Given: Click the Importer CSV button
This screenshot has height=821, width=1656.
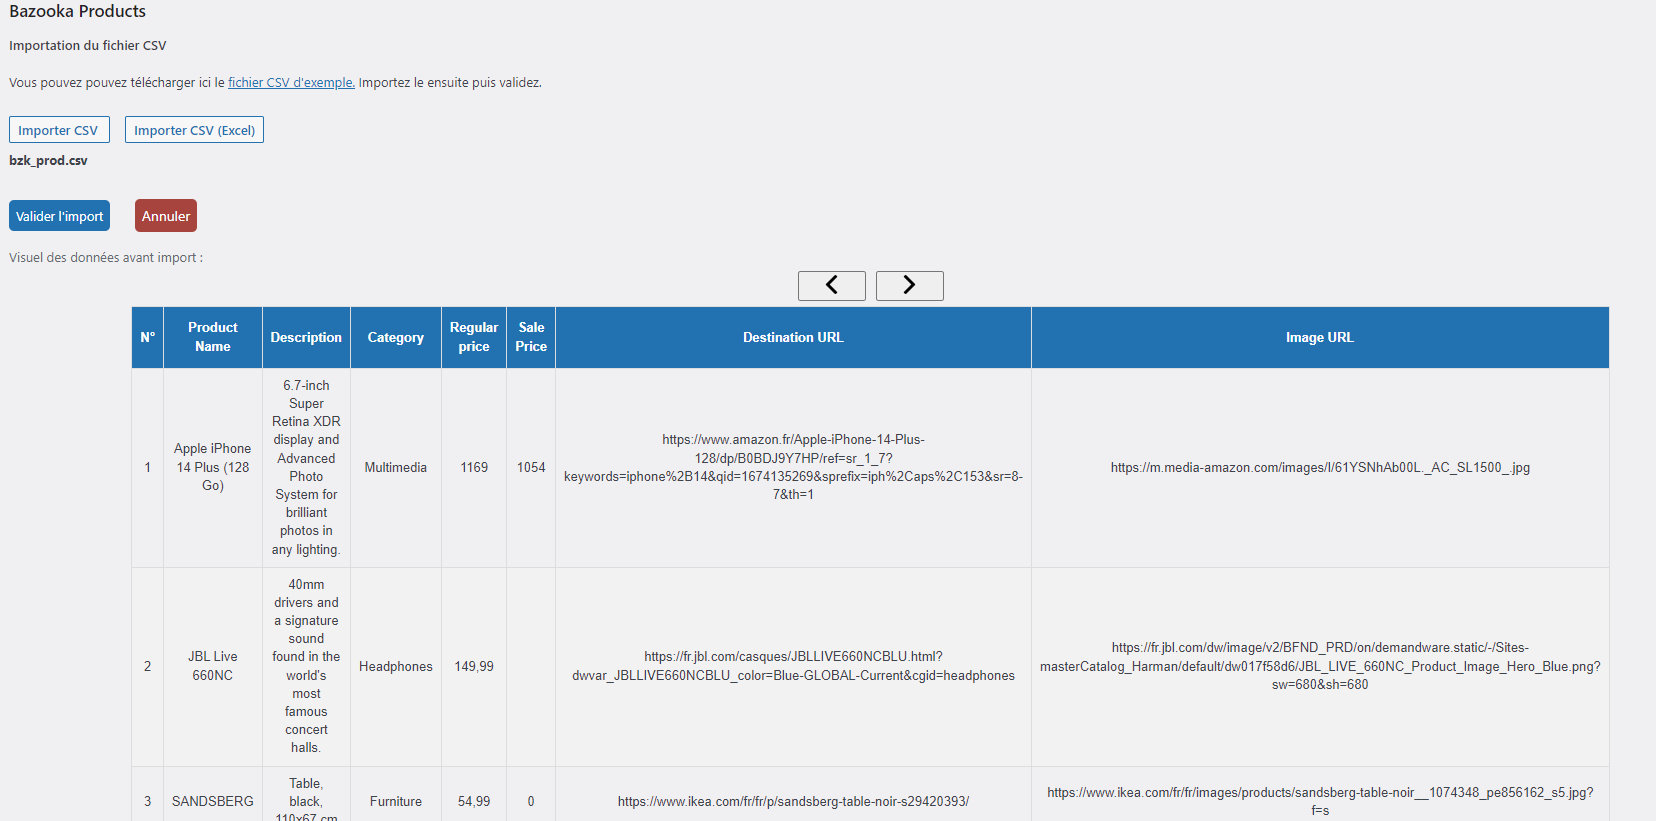Looking at the screenshot, I should click(59, 130).
